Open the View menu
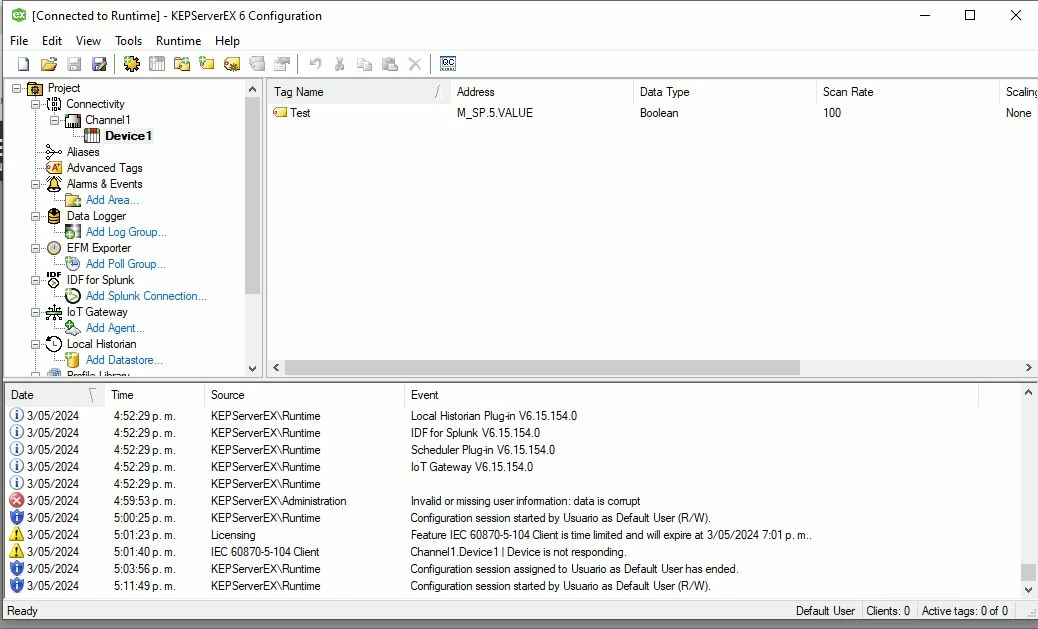Image resolution: width=1038 pixels, height=629 pixels. click(88, 41)
